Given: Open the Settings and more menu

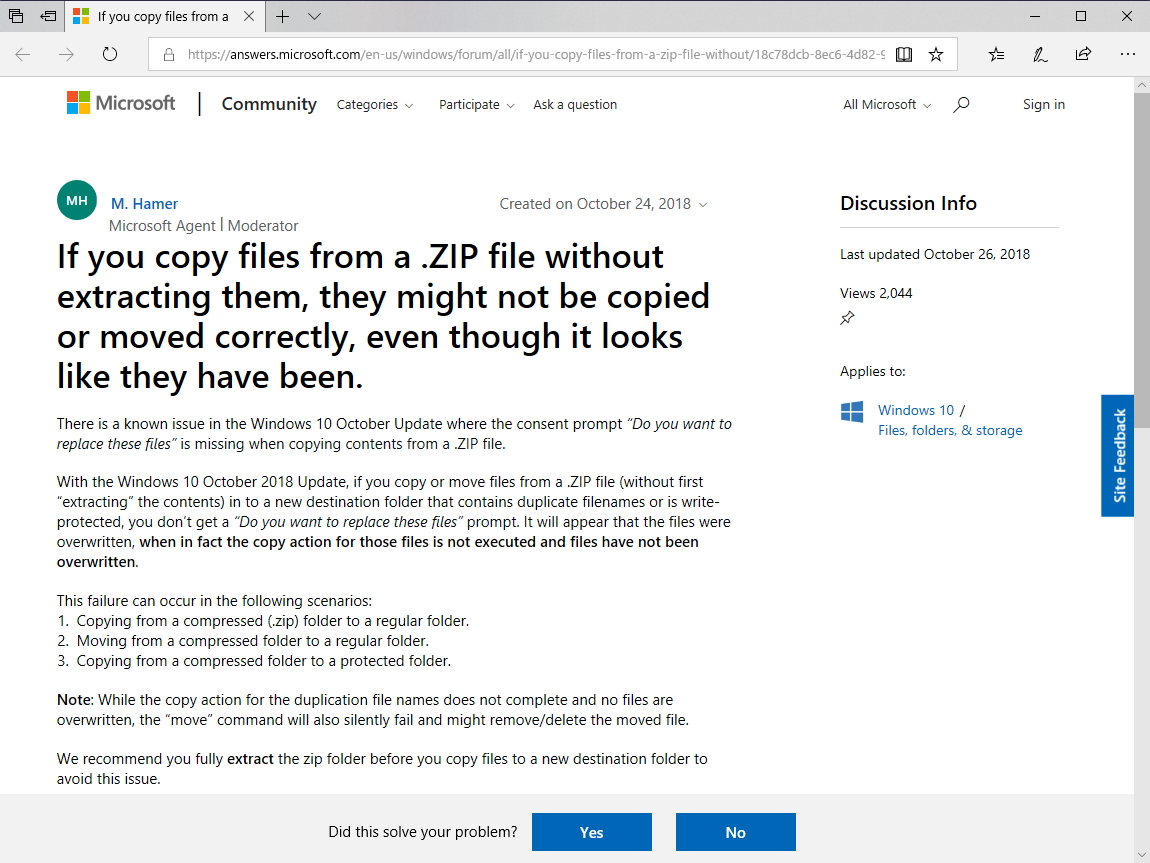Looking at the screenshot, I should click(1128, 54).
